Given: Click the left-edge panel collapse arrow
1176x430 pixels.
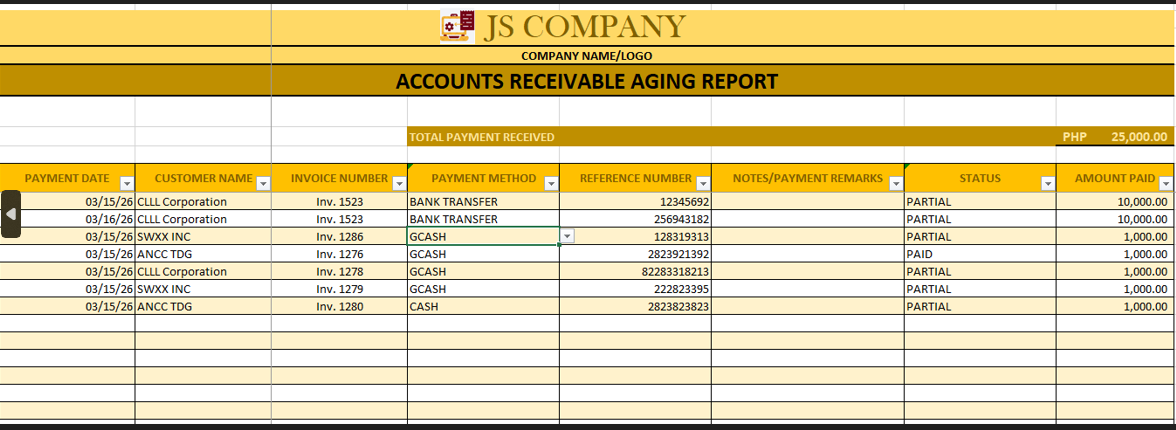Looking at the screenshot, I should 11,214.
